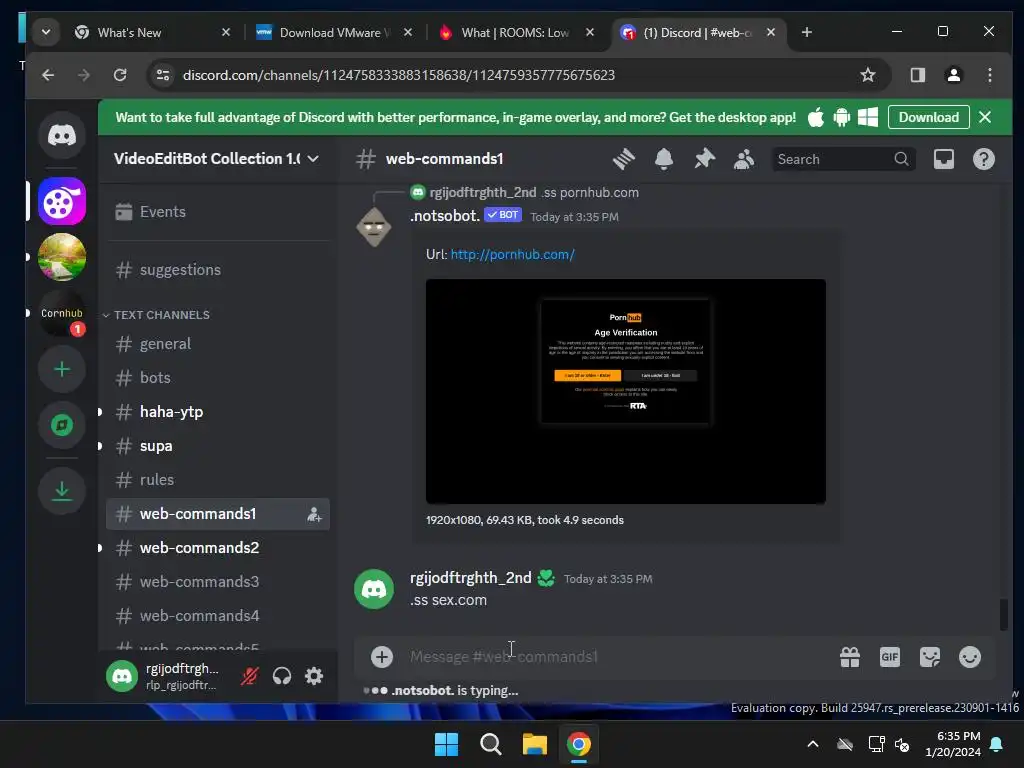Toggle the member list icon

pyautogui.click(x=744, y=159)
